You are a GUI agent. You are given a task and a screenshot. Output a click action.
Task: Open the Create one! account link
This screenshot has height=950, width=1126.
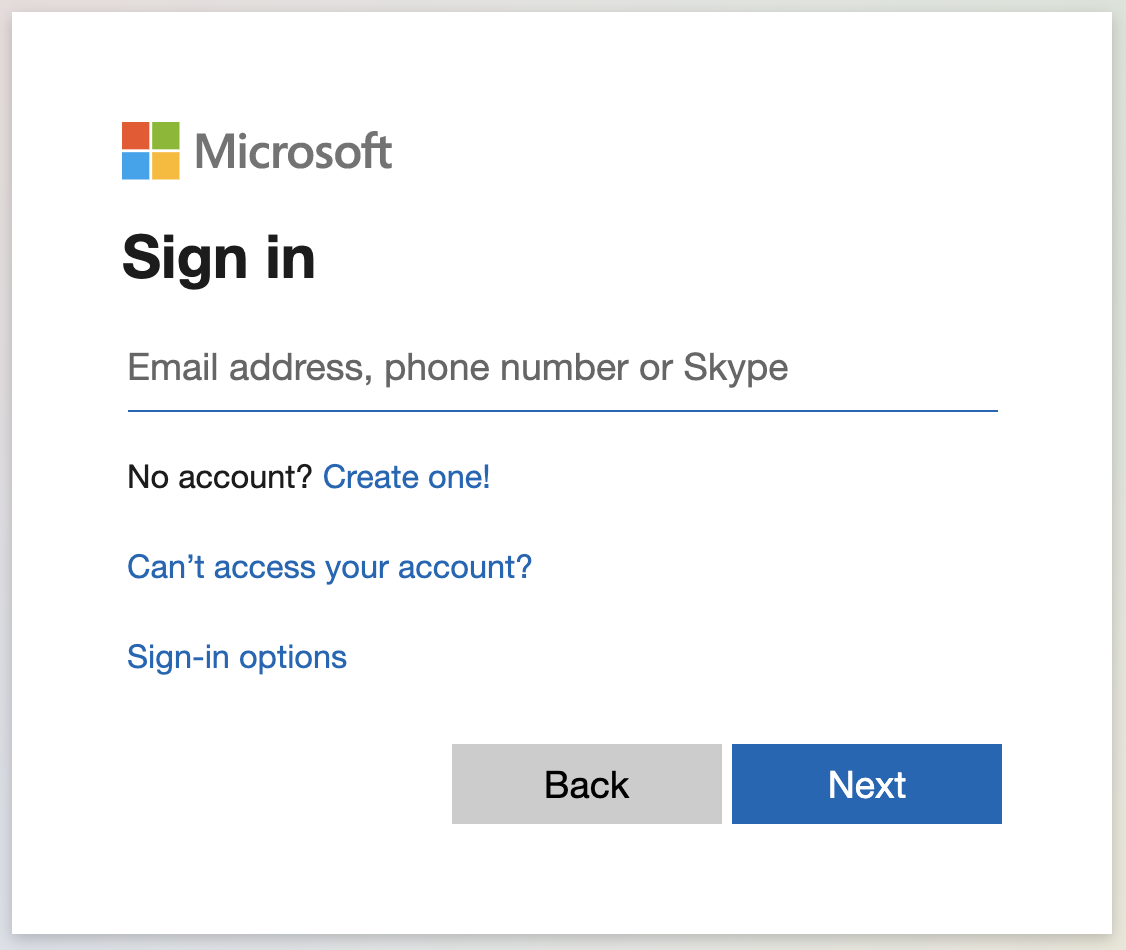click(405, 477)
